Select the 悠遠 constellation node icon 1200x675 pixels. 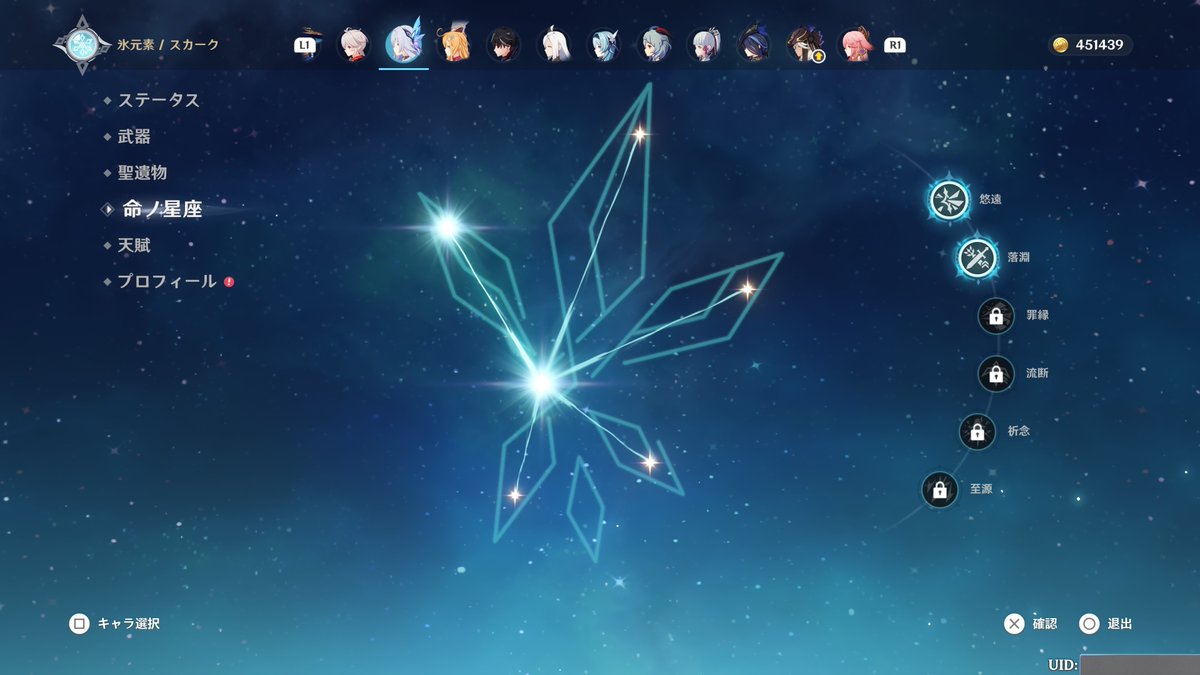point(948,199)
